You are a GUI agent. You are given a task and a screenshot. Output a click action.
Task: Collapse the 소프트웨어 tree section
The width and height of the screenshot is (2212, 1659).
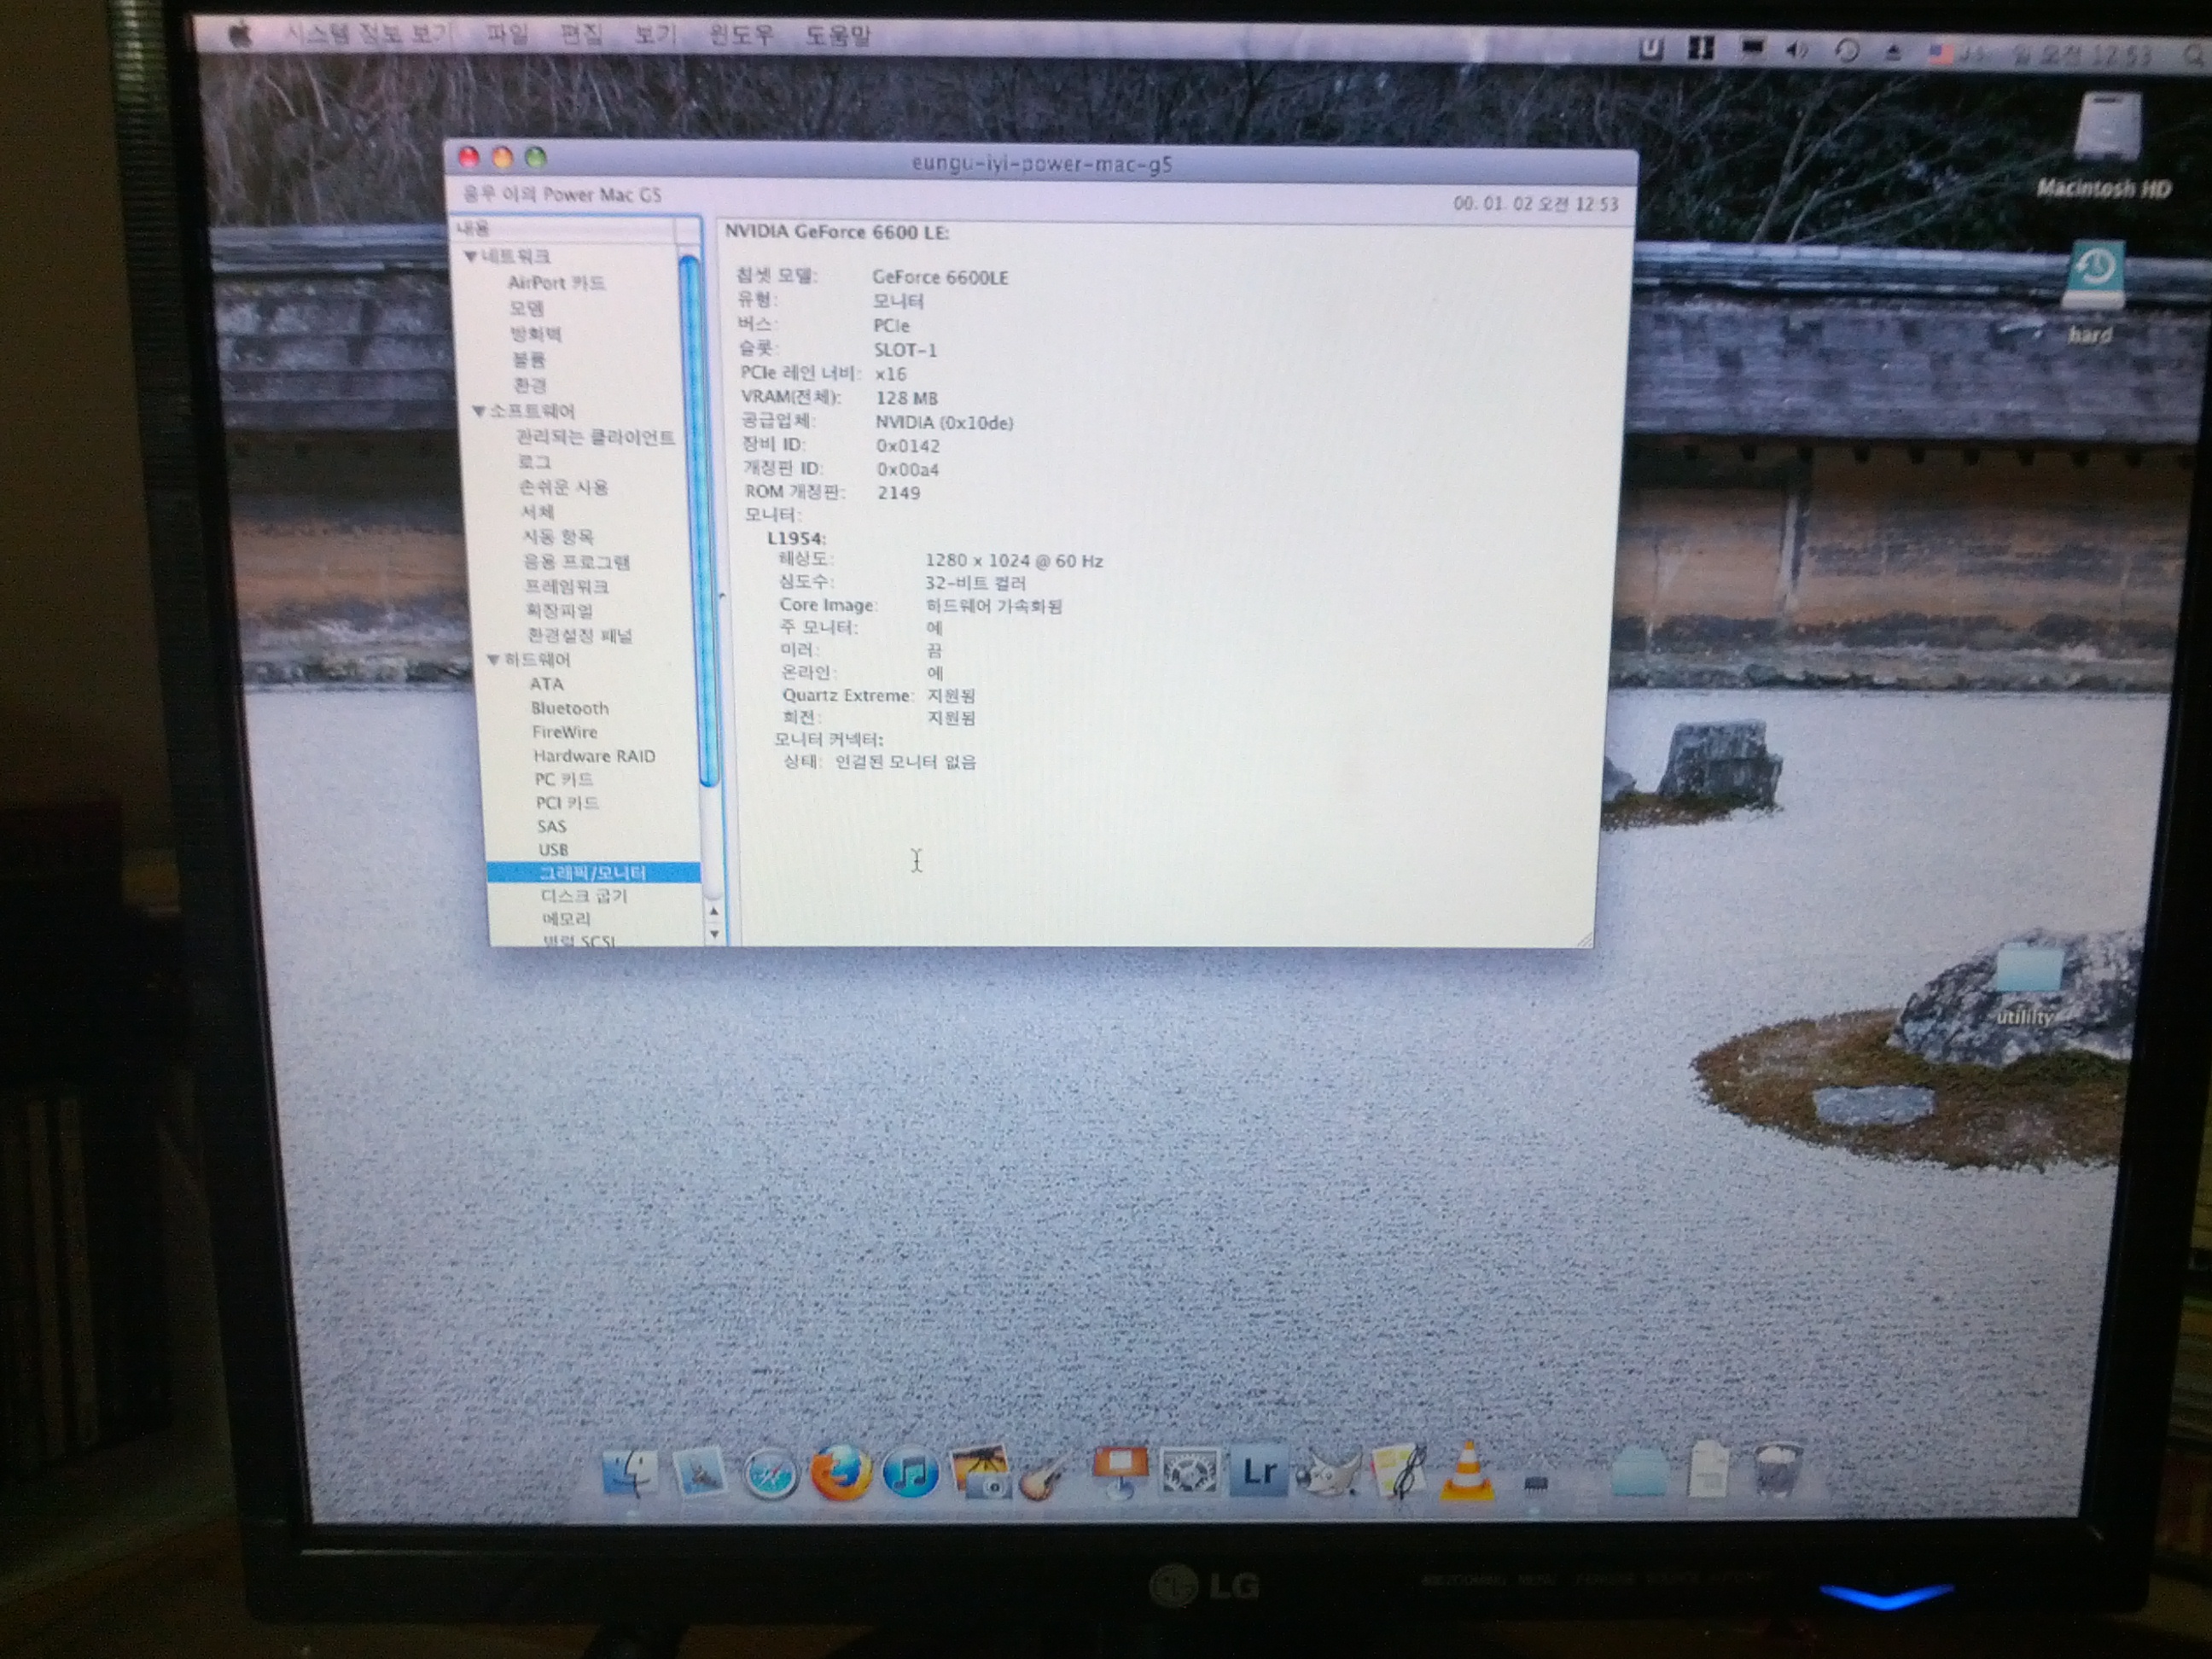click(x=478, y=411)
